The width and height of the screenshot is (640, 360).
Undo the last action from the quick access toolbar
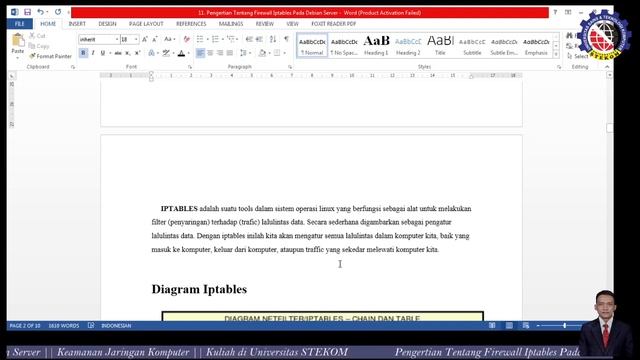point(40,12)
